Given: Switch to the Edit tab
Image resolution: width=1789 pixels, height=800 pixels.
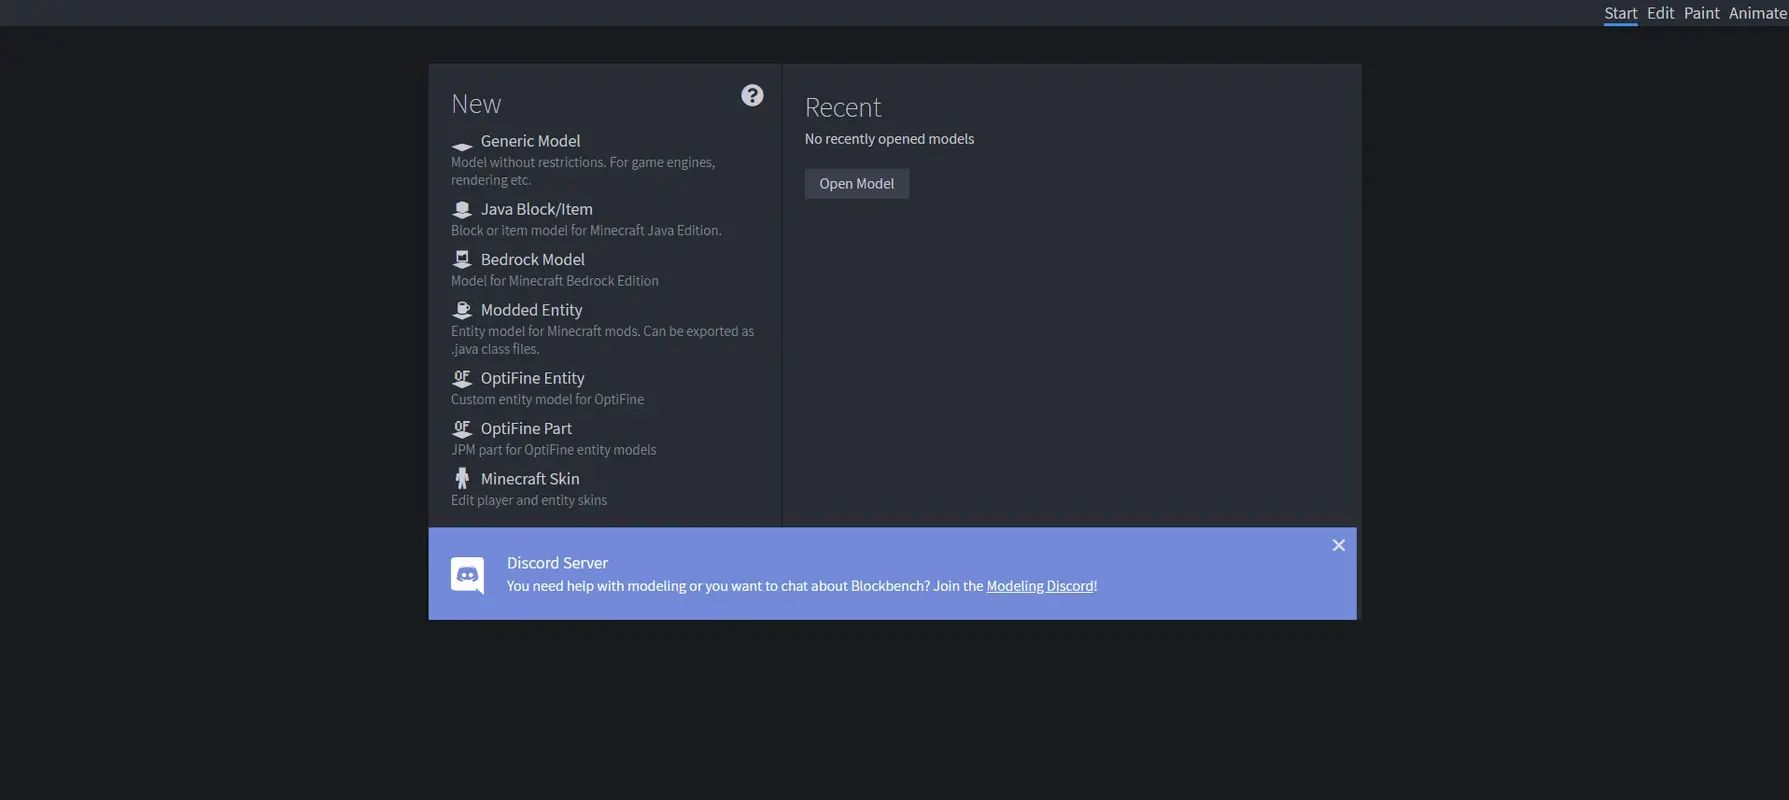Looking at the screenshot, I should (1660, 13).
